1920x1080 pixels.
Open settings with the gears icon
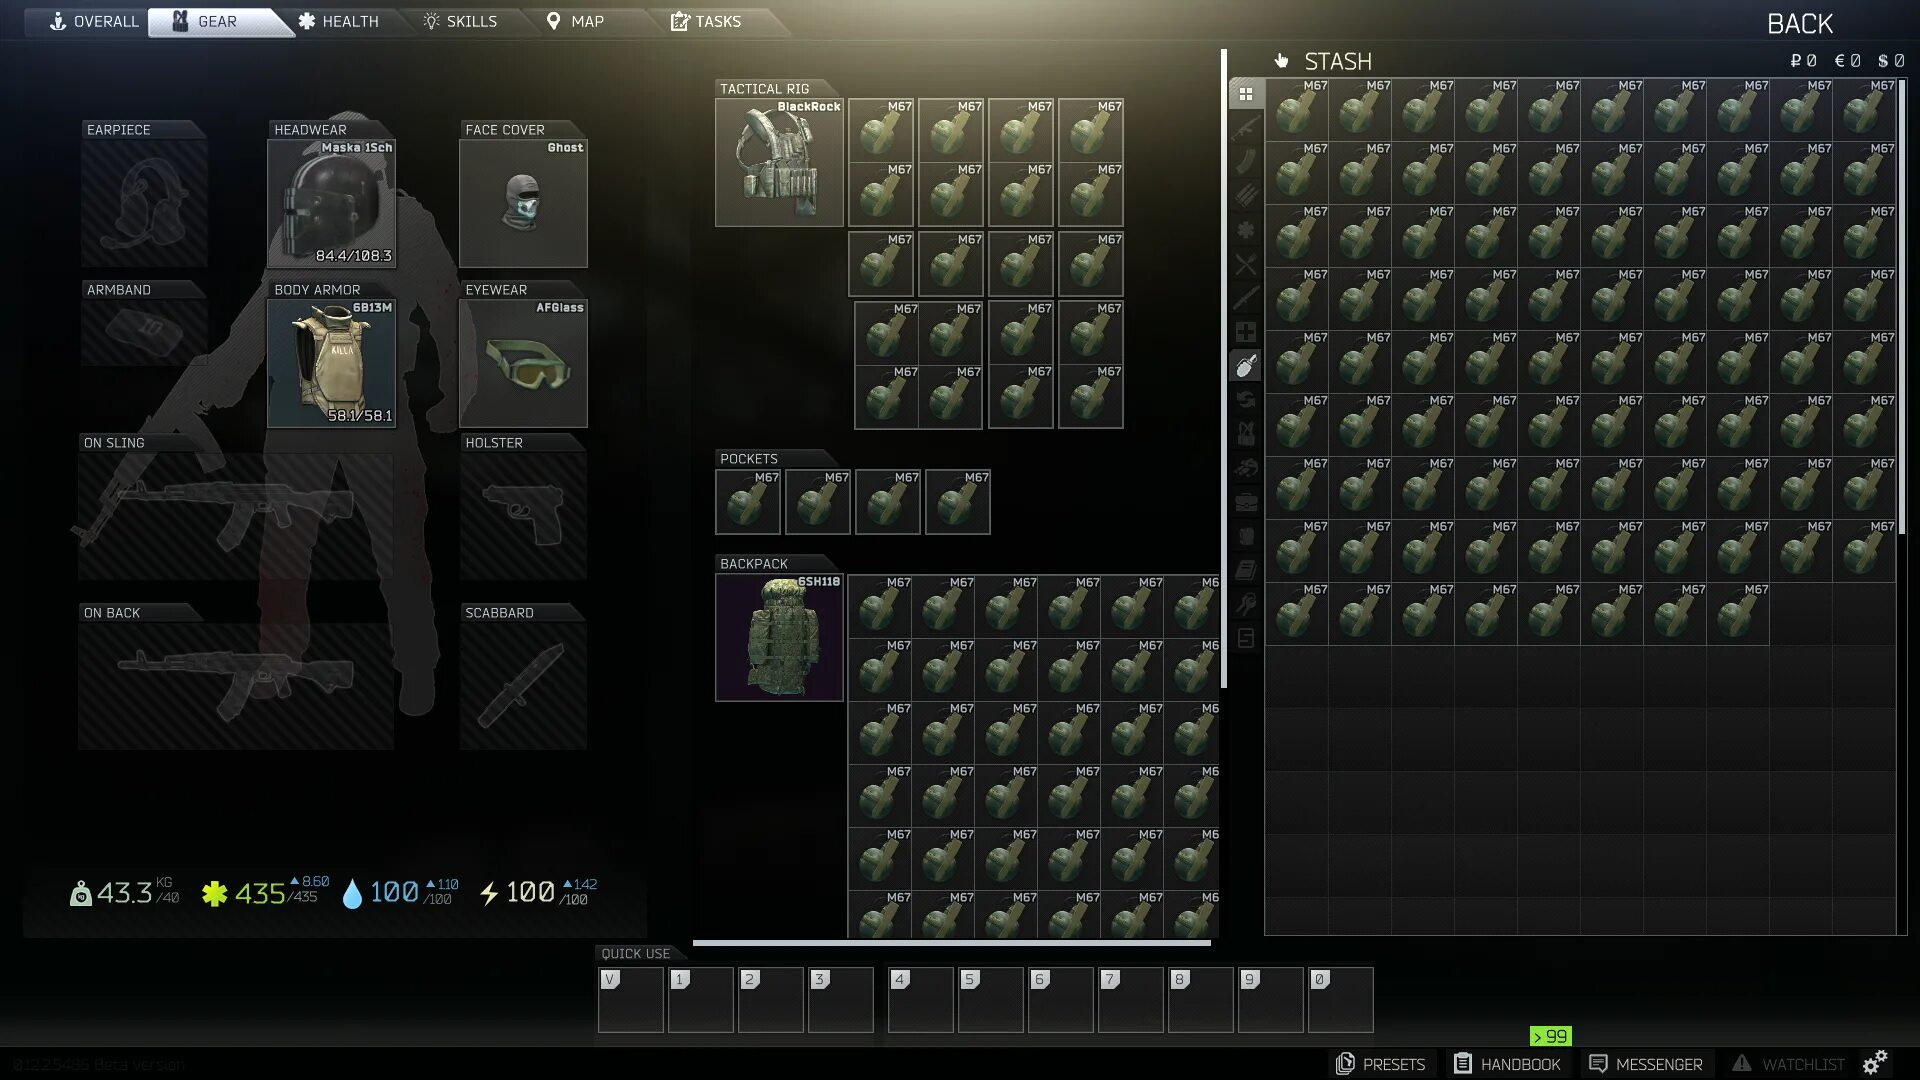(1875, 1062)
